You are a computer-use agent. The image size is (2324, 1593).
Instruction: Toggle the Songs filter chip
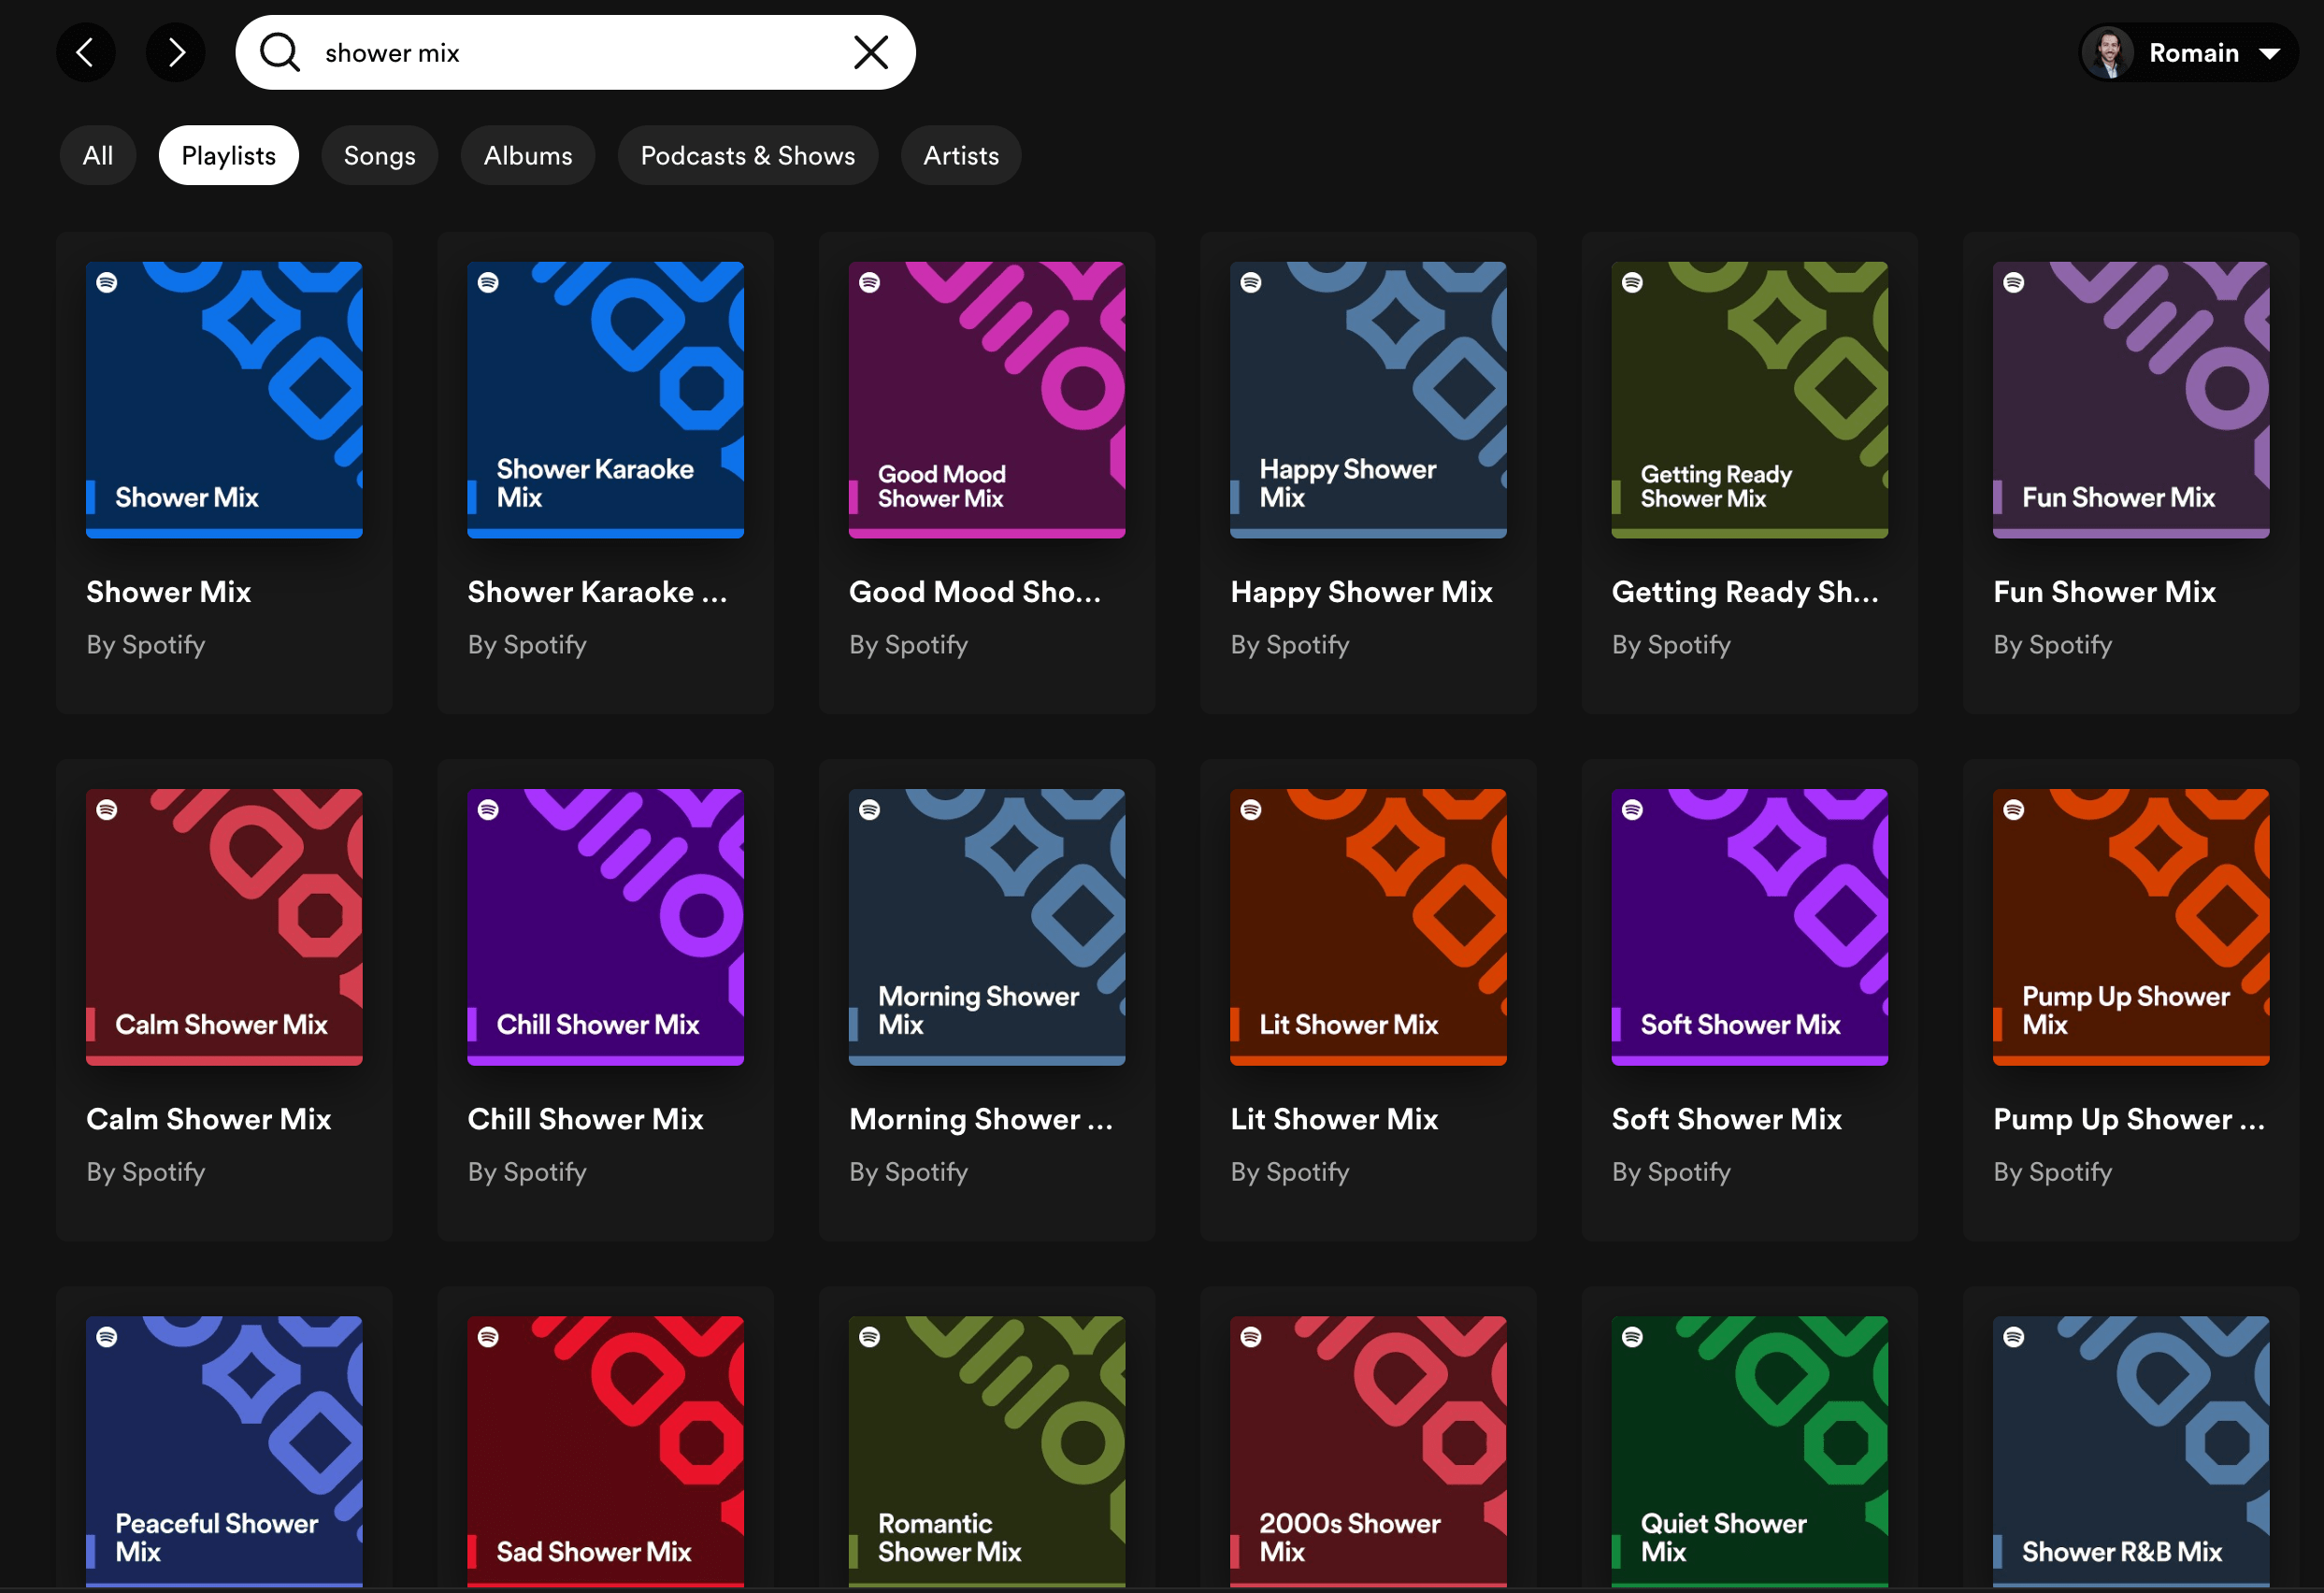pyautogui.click(x=379, y=155)
